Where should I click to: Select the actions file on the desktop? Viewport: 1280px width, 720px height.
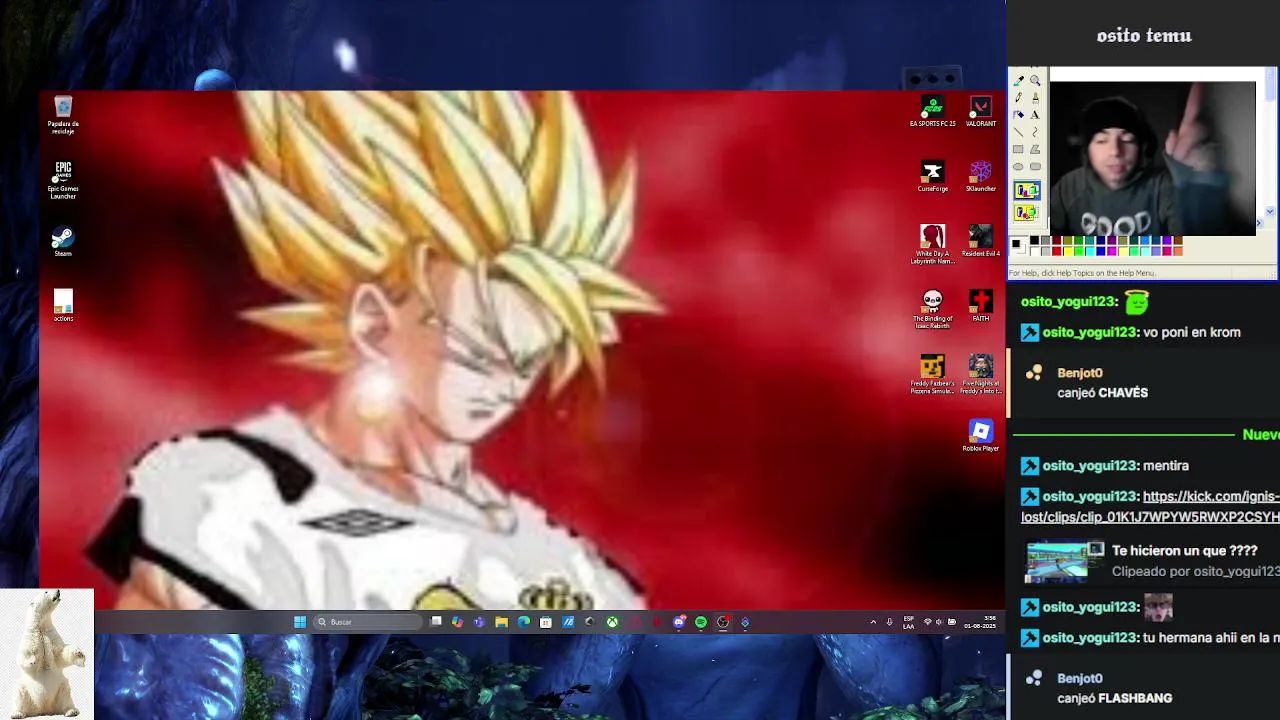pos(63,305)
